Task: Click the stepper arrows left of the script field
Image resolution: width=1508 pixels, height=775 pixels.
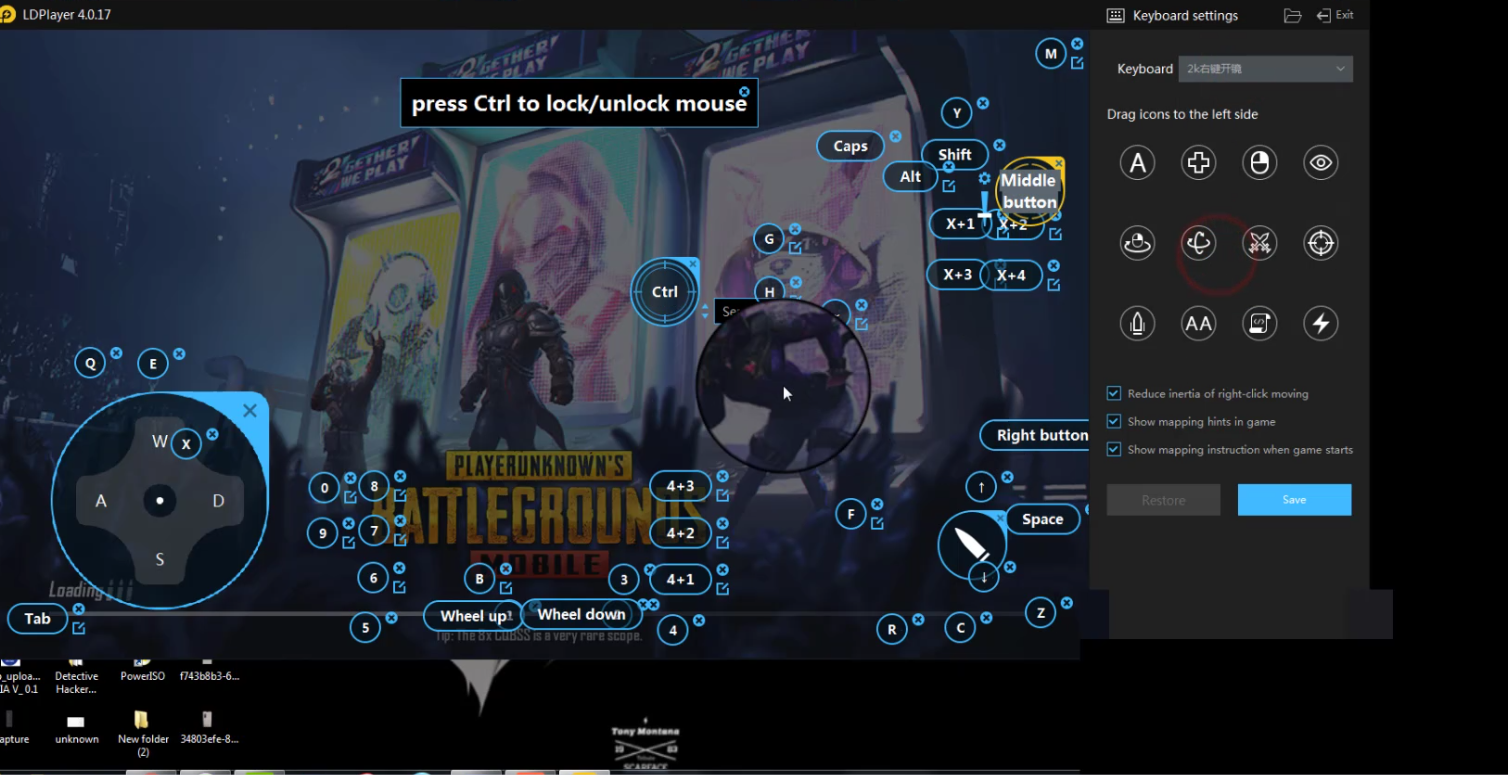Action: pyautogui.click(x=705, y=311)
